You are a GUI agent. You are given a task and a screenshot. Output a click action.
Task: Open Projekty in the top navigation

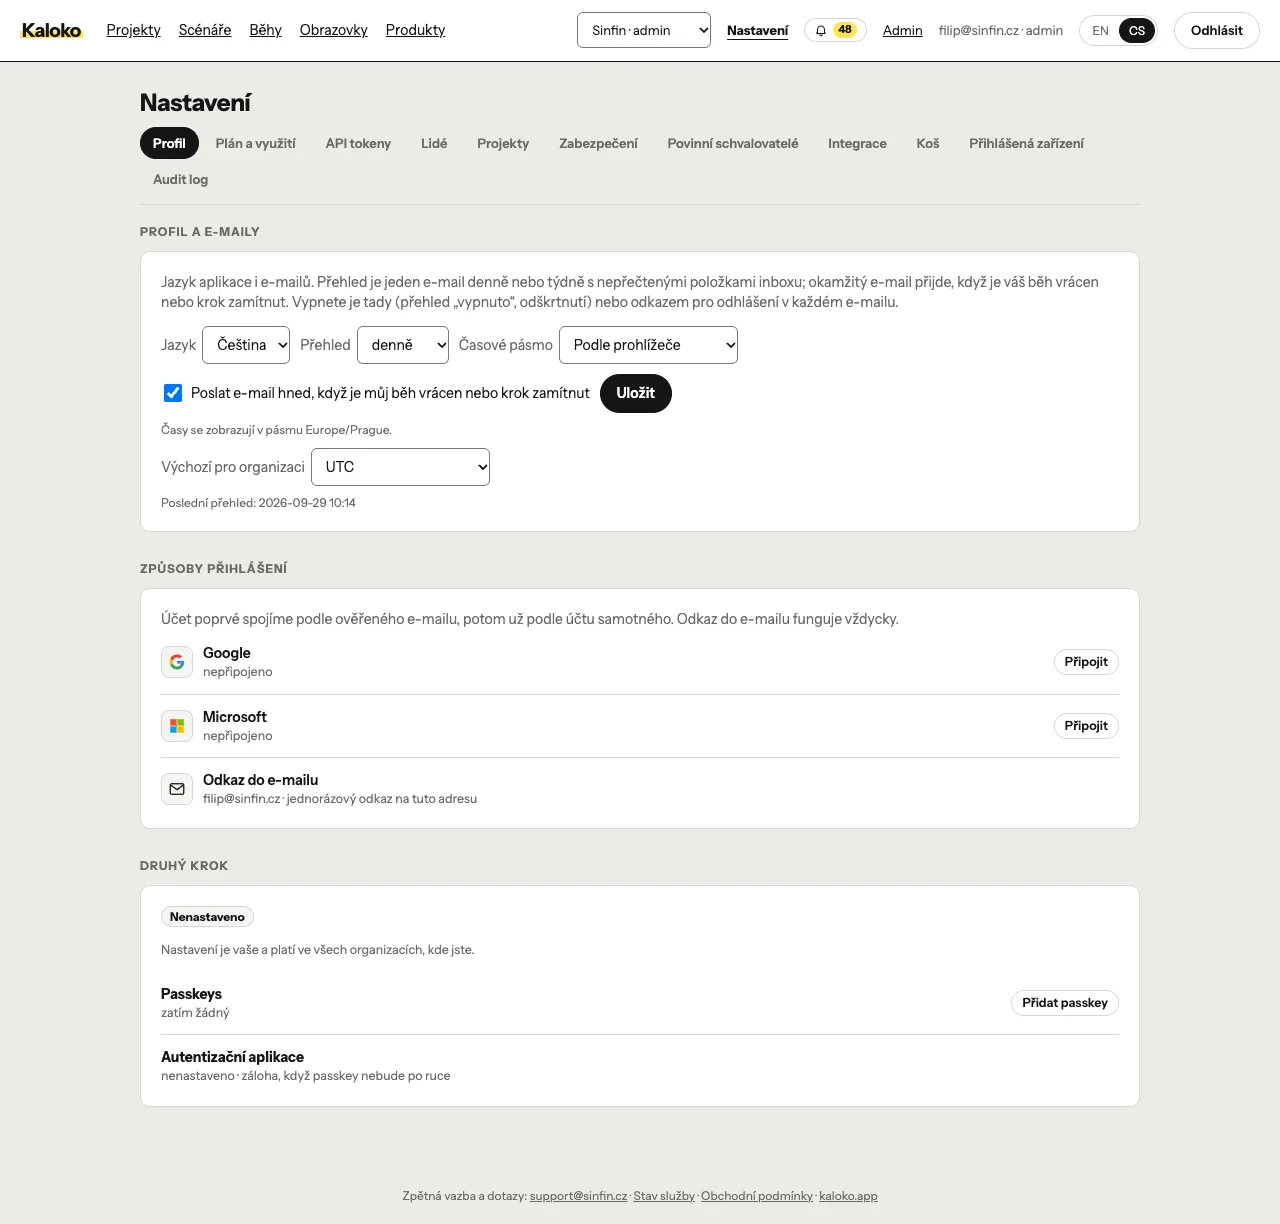(x=134, y=30)
